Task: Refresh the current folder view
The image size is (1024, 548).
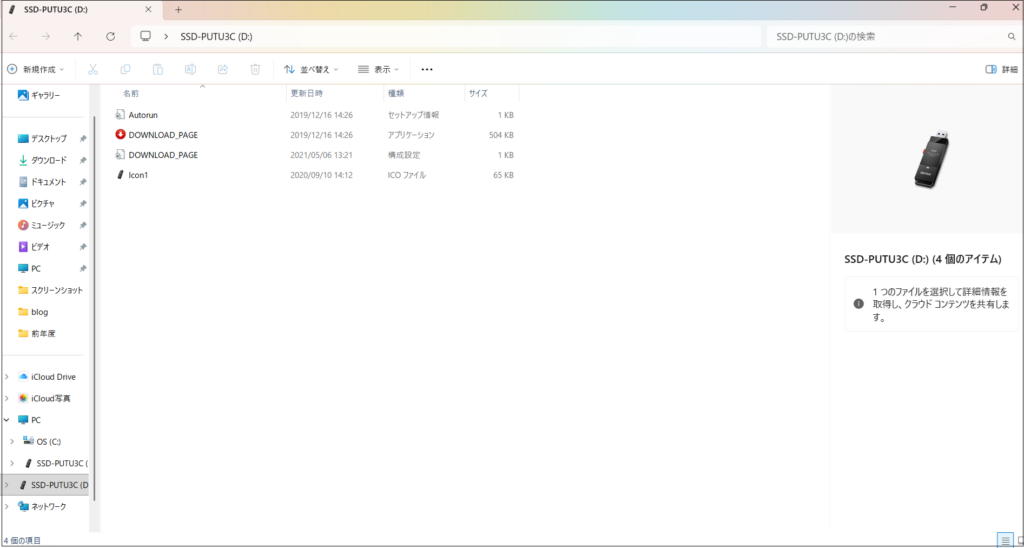Action: pyautogui.click(x=110, y=36)
